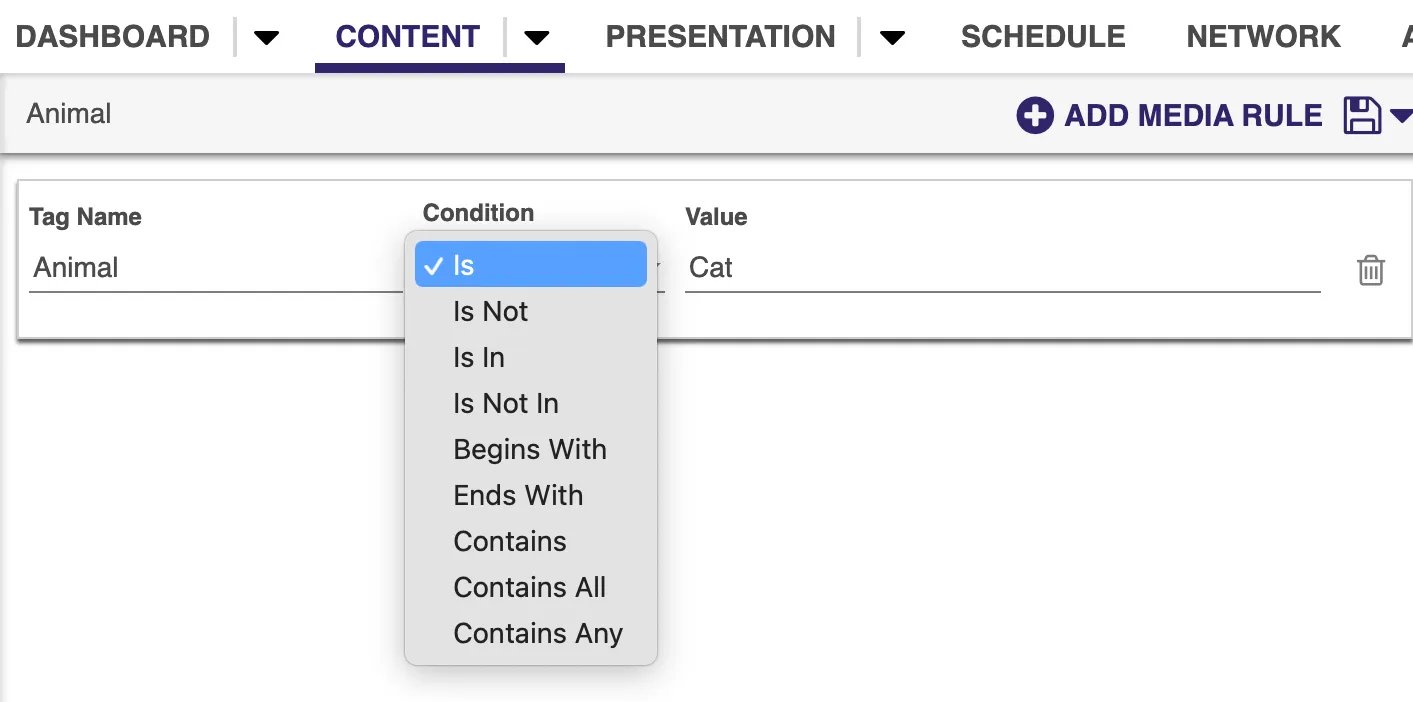Open the Content tab dropdown arrow

point(537,38)
